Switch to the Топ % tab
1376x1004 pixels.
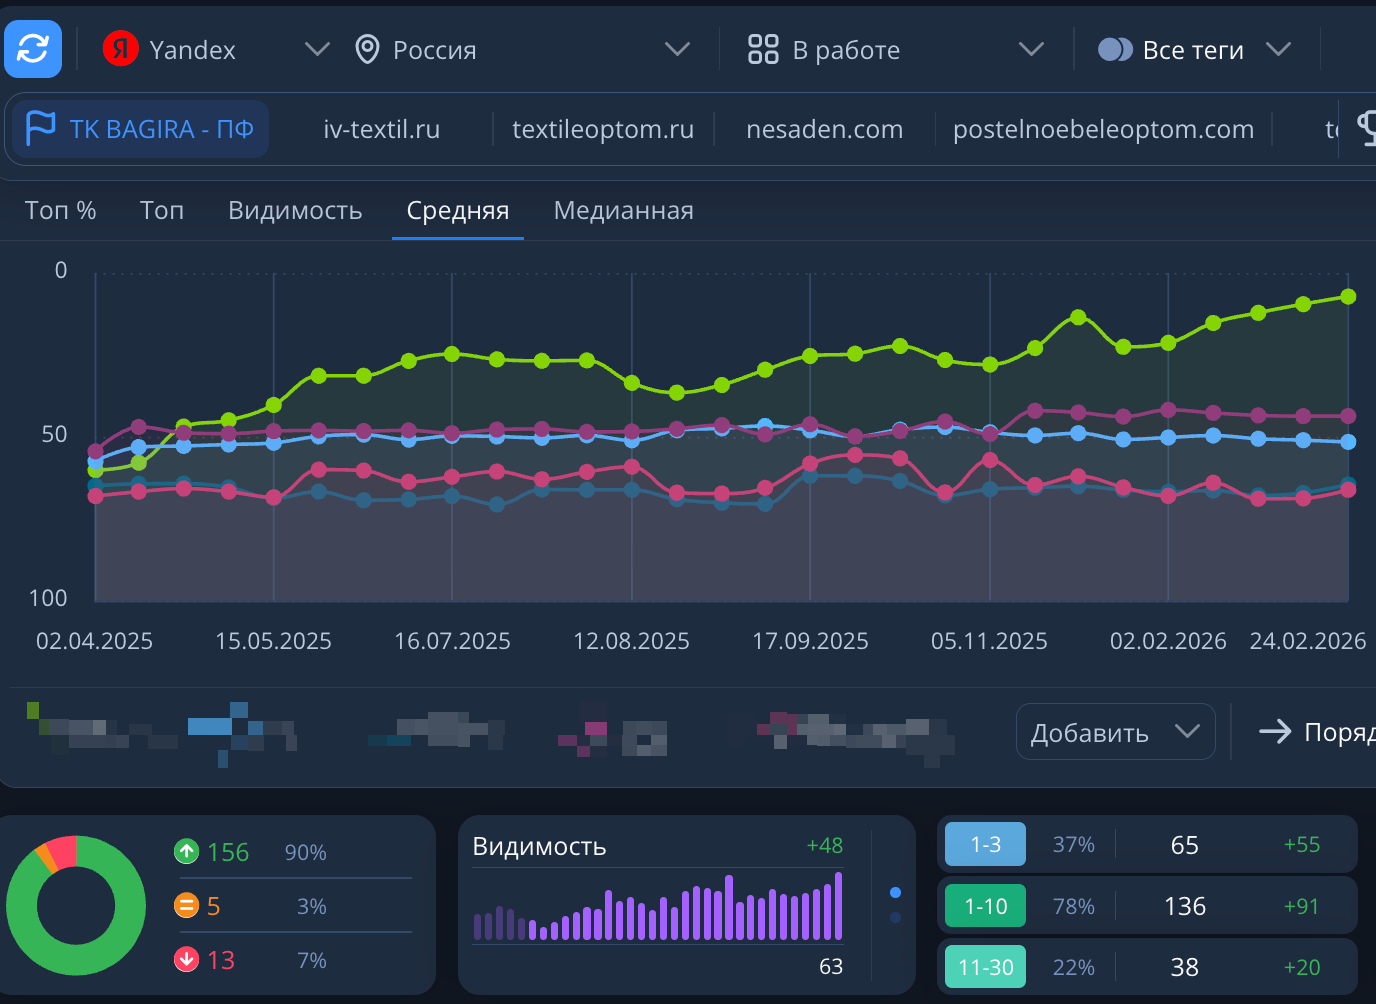point(59,210)
